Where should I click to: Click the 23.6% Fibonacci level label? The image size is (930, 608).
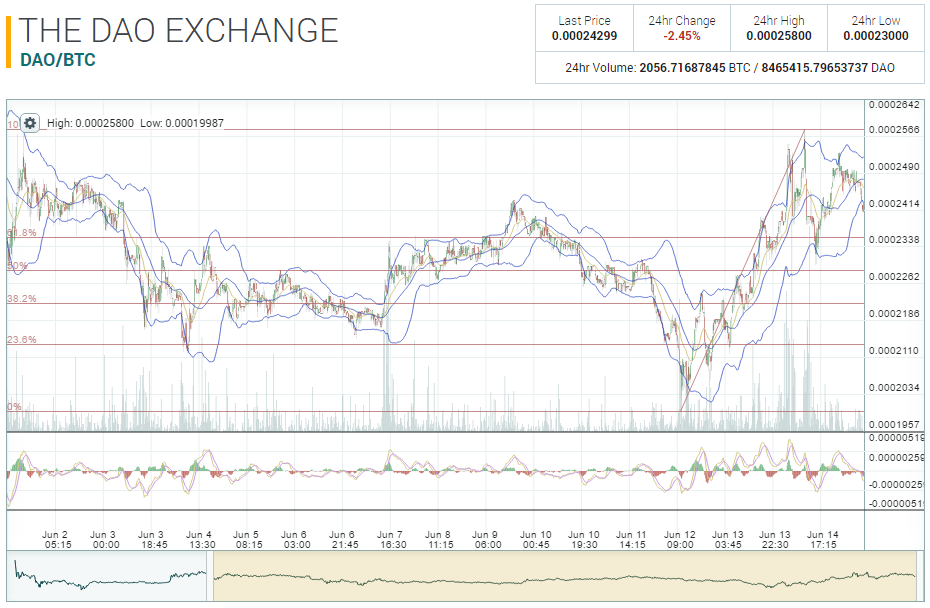pos(22,340)
